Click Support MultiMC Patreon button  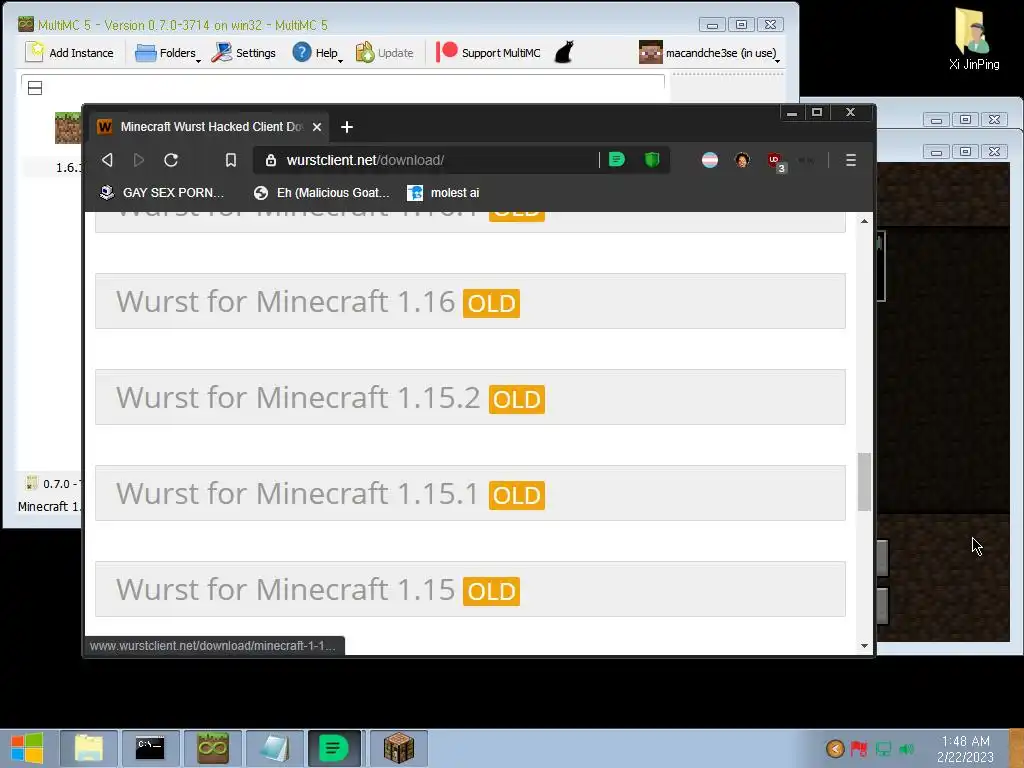coord(488,53)
